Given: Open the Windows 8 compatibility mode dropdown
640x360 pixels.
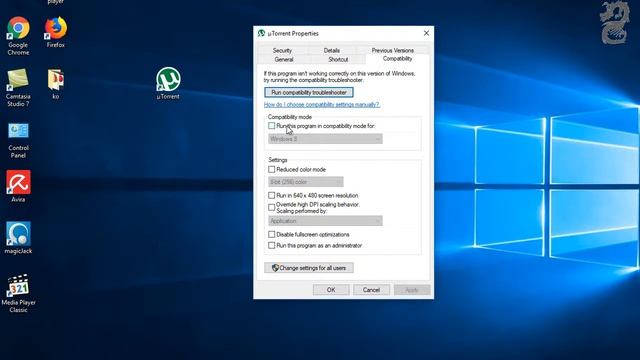Looking at the screenshot, I should [x=325, y=139].
